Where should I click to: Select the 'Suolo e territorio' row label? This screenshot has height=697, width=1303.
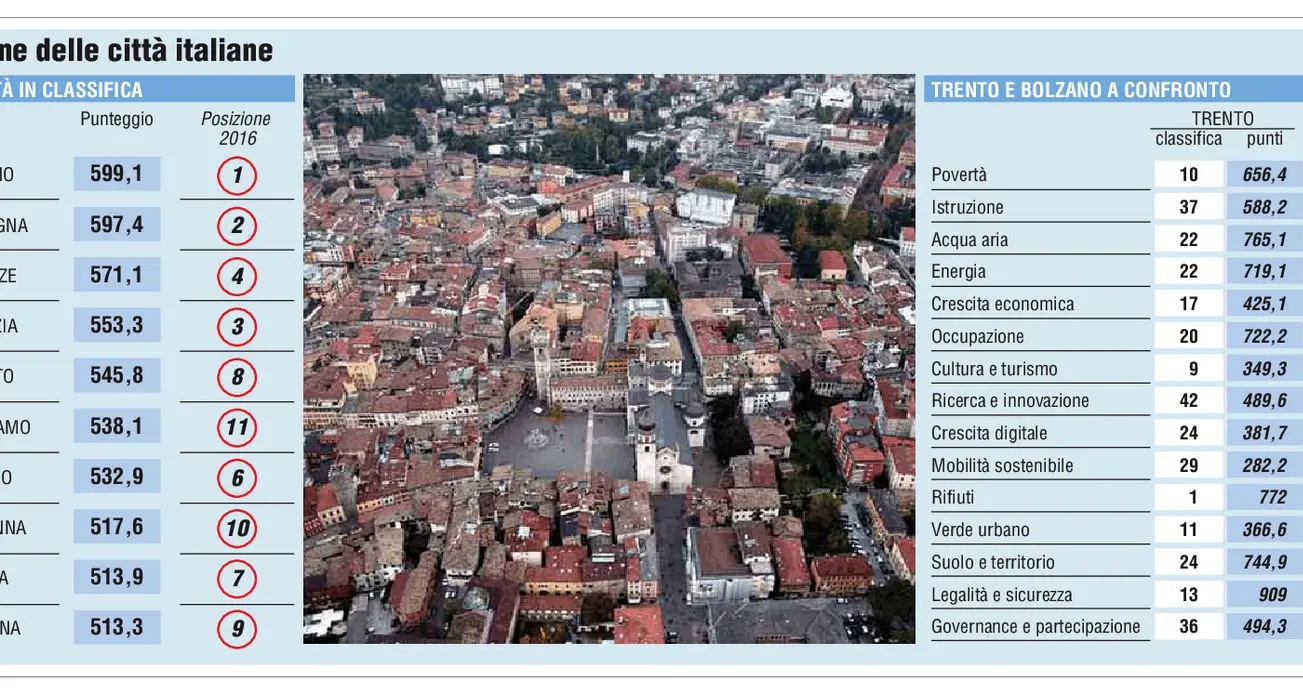tap(993, 562)
